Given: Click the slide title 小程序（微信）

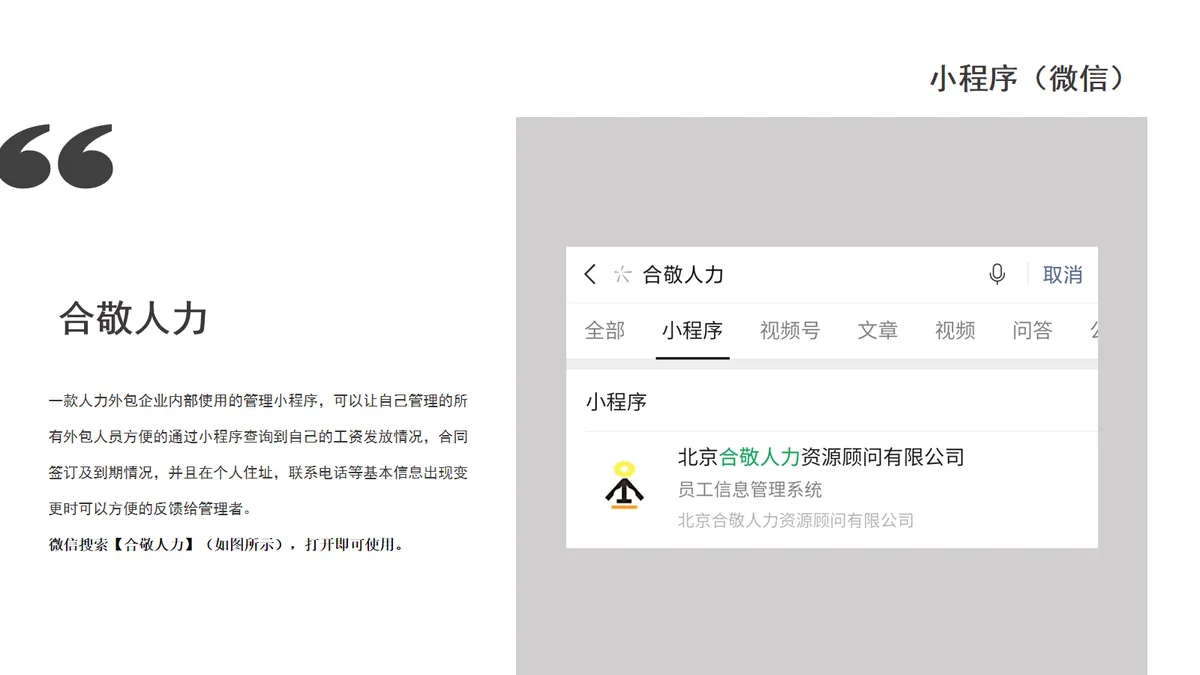Looking at the screenshot, I should point(1029,78).
